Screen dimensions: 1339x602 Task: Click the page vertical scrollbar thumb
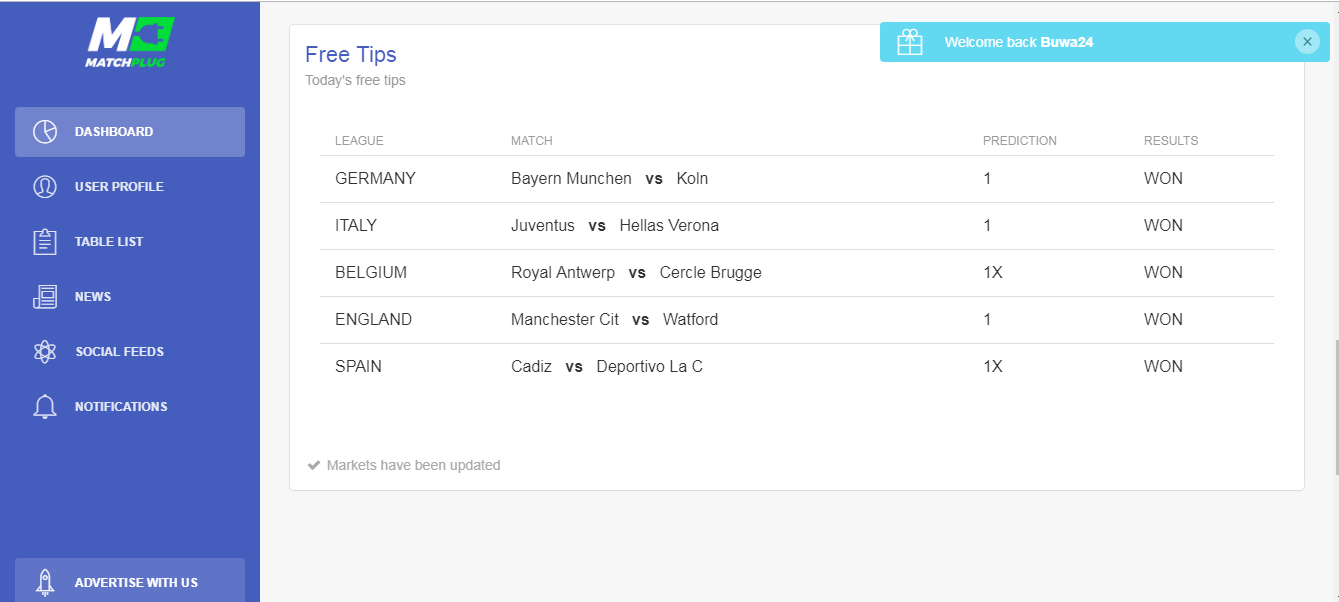pyautogui.click(x=1335, y=408)
